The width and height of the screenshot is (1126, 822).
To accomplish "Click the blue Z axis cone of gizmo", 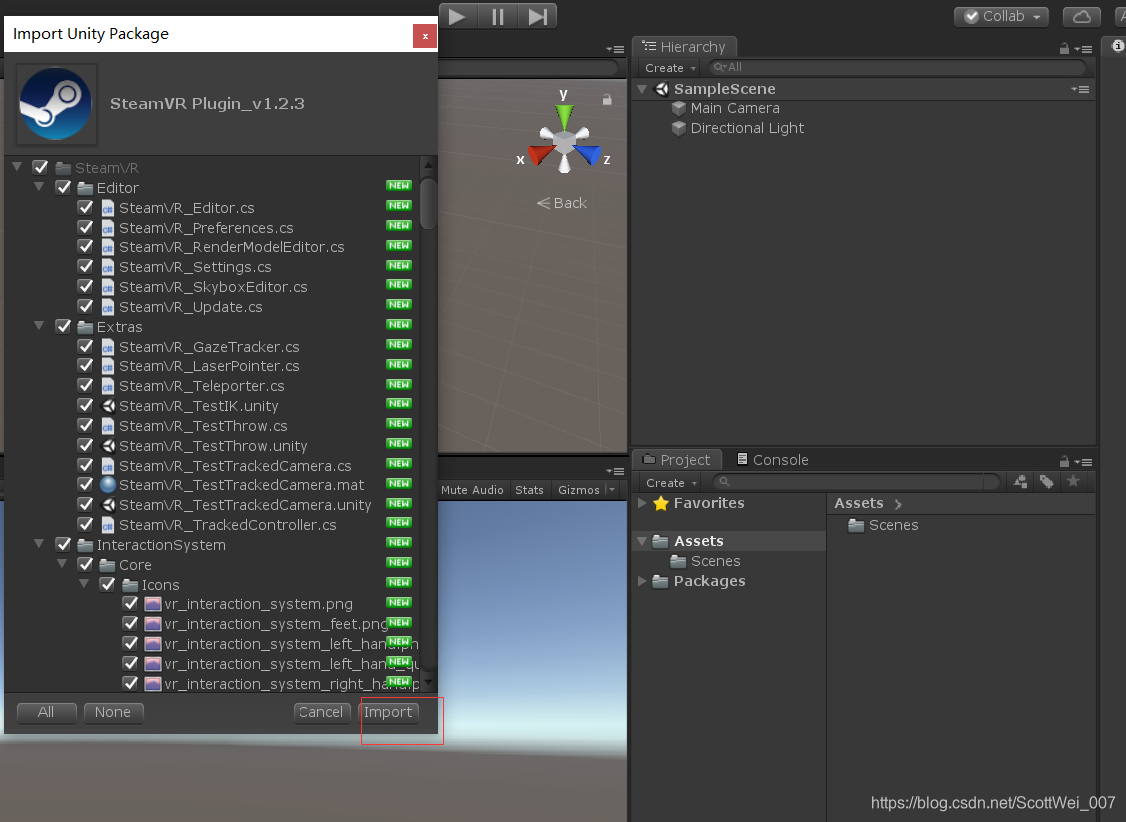I will pos(588,154).
